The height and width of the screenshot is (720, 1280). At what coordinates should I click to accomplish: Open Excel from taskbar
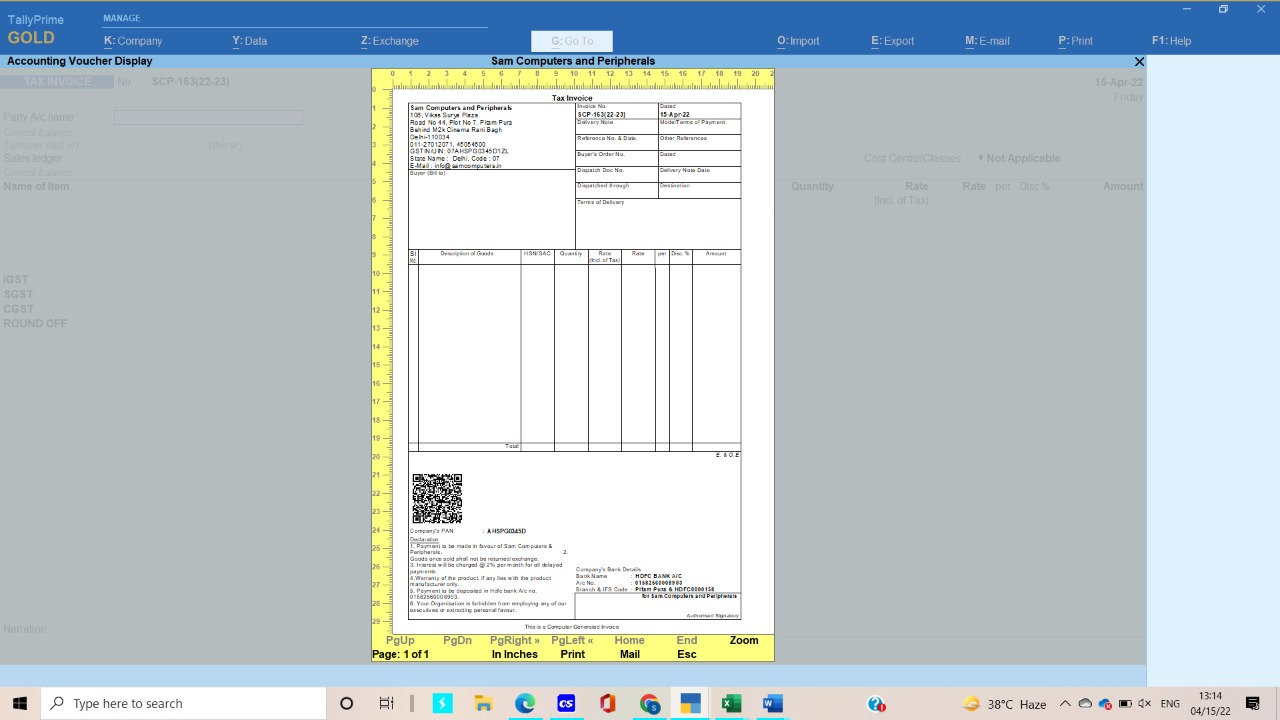731,703
